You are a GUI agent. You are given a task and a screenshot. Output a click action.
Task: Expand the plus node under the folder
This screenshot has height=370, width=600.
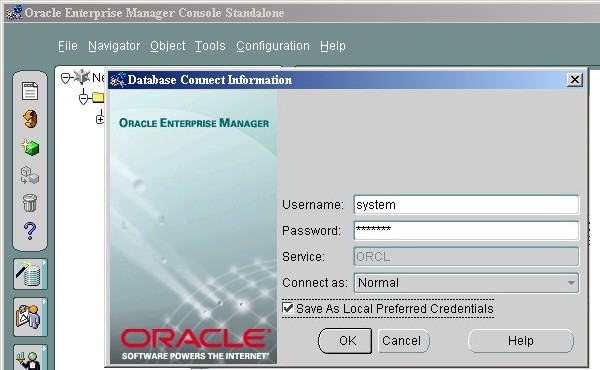[100, 119]
